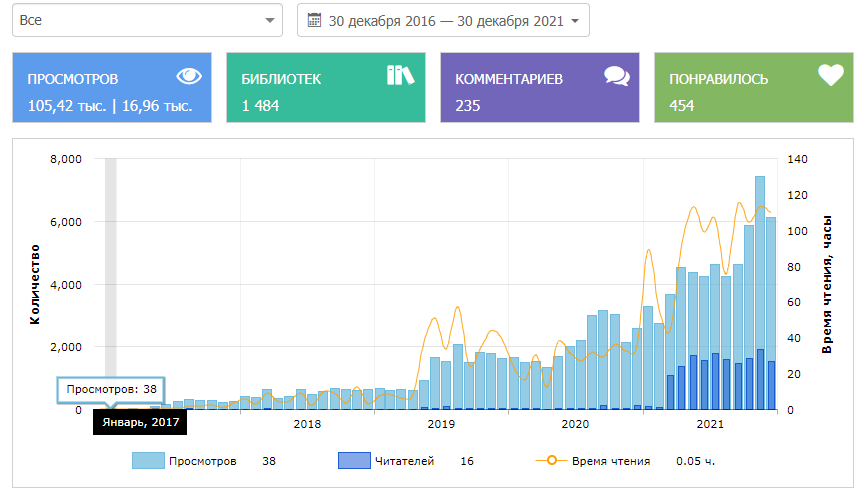Image resolution: width=859 pixels, height=493 pixels.
Task: Click the 'Просмотров' legend label
Action: pyautogui.click(x=203, y=461)
